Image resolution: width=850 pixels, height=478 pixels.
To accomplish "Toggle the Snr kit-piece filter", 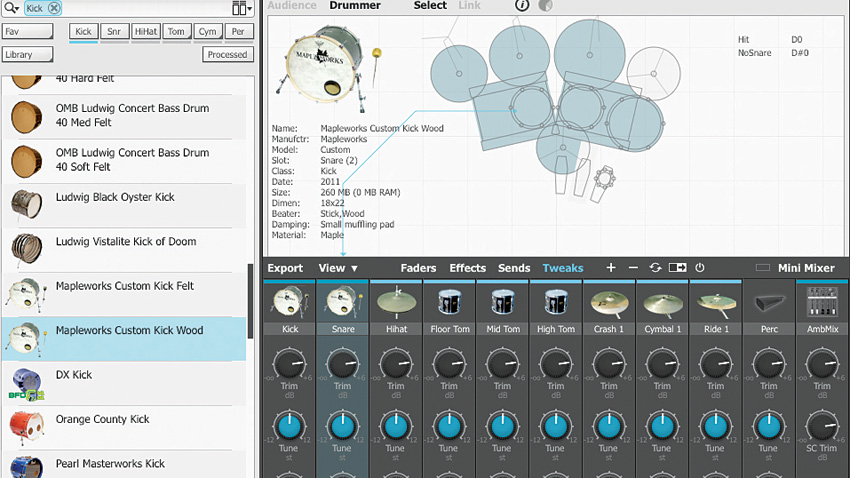I will click(115, 32).
